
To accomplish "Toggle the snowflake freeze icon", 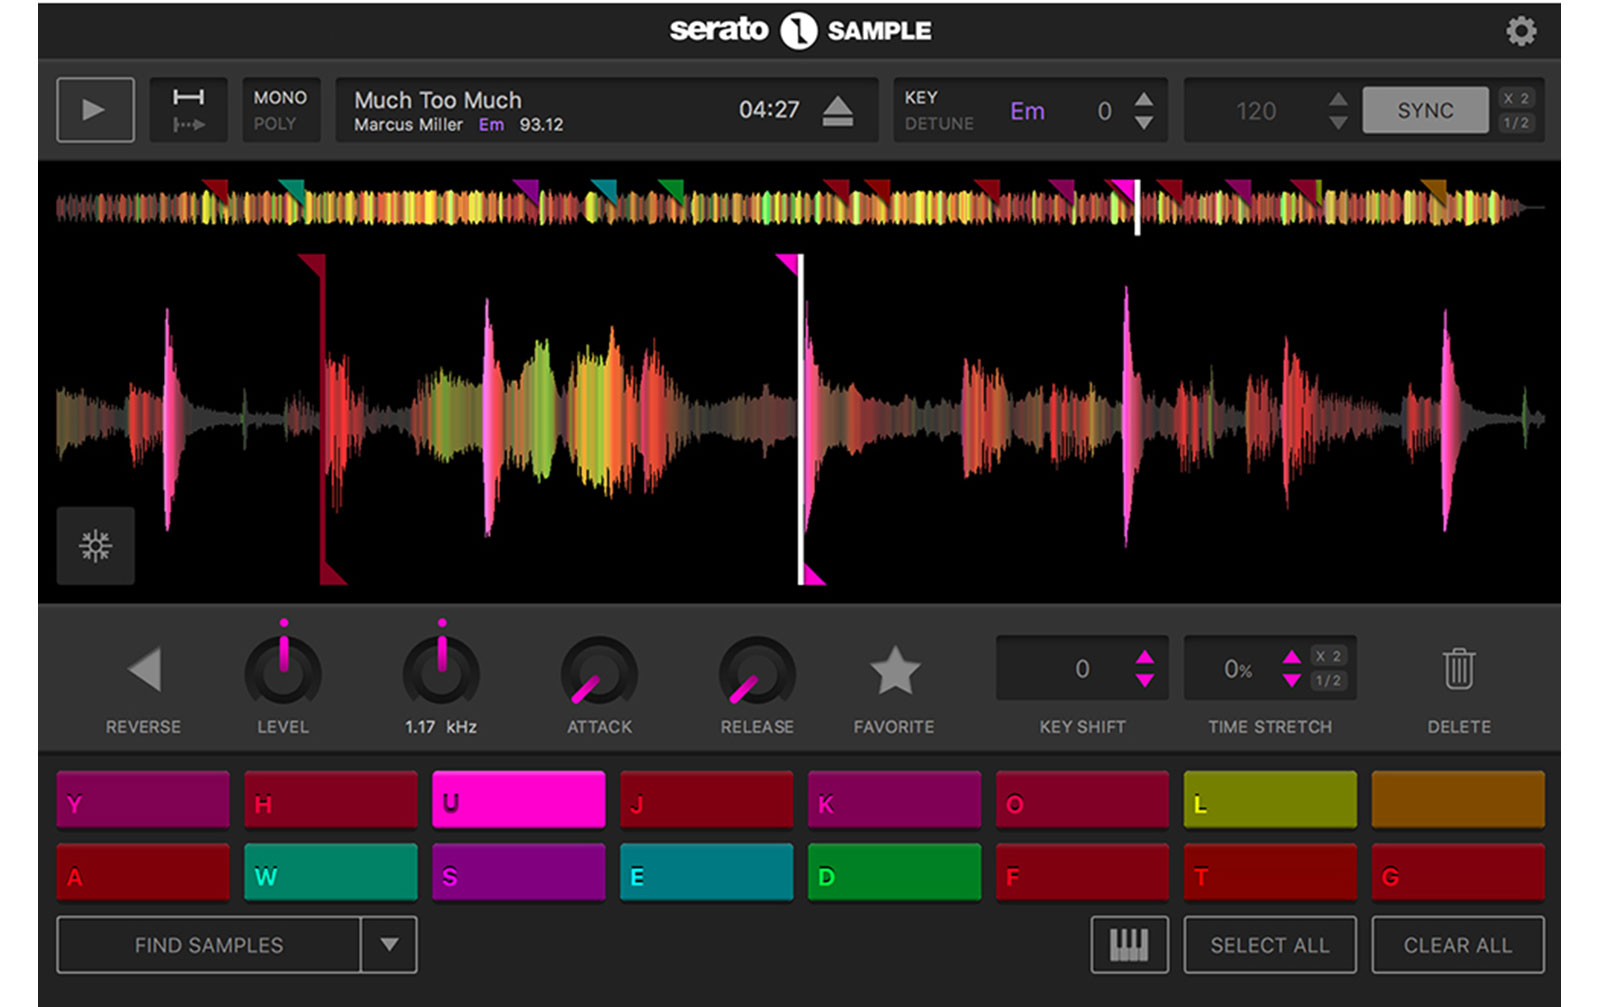I will 96,546.
